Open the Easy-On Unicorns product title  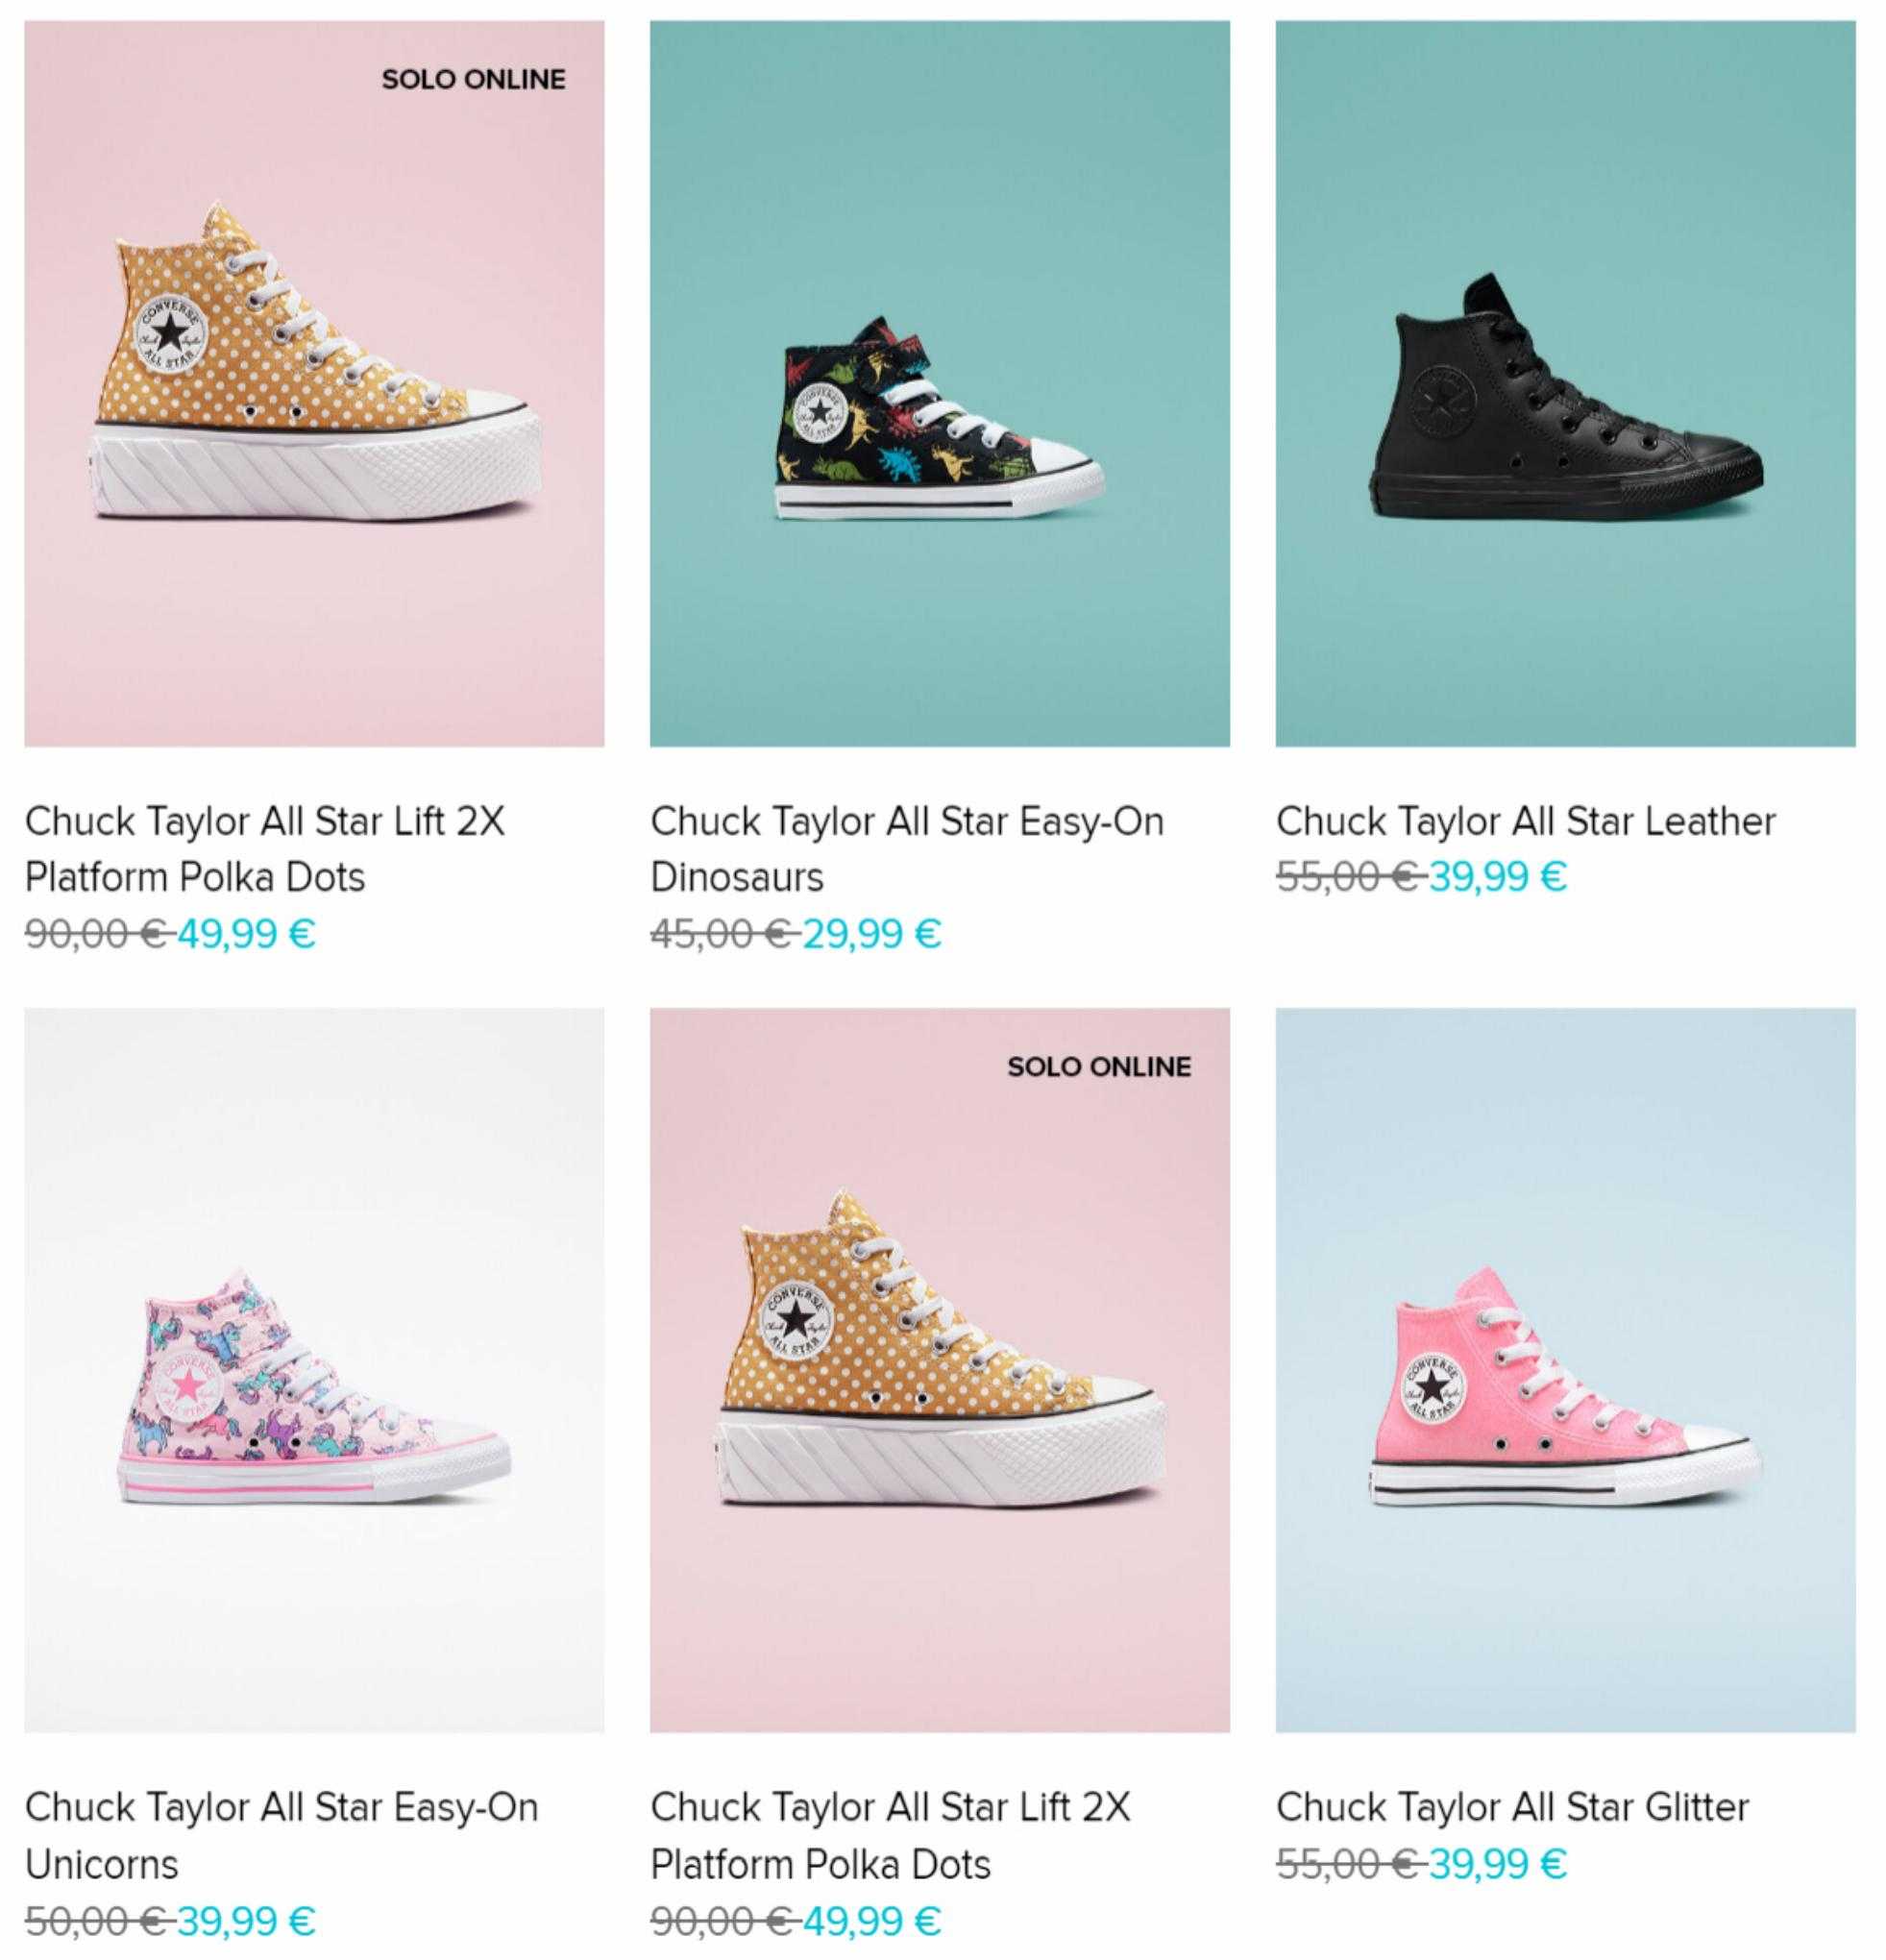click(x=282, y=1835)
